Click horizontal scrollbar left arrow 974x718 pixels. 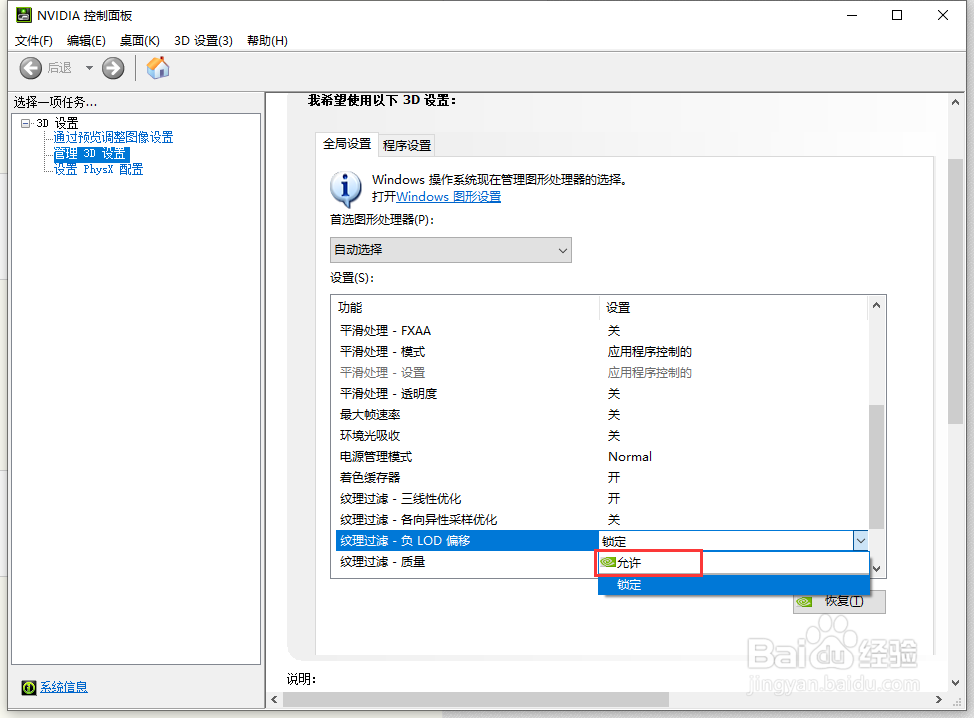tap(275, 700)
